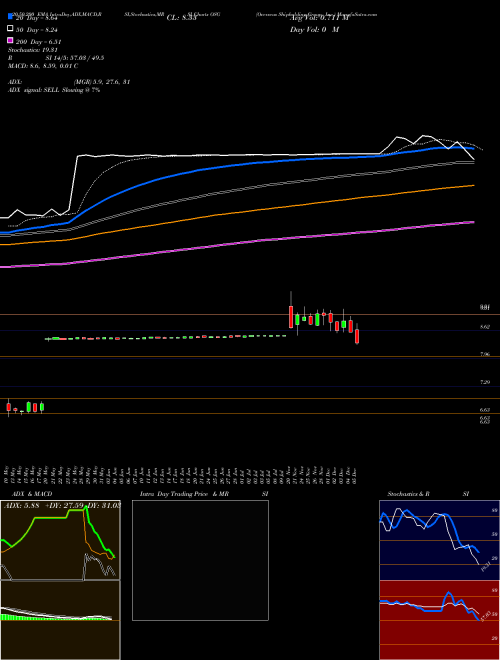Click the white 50 Day EMA legend swatch
This screenshot has height=660, width=500.
point(11,29)
